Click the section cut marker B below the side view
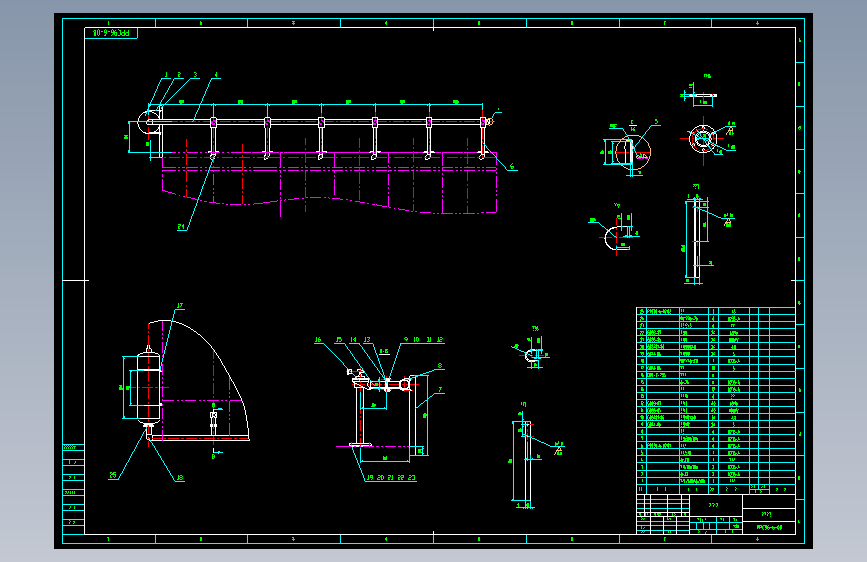Image resolution: width=867 pixels, height=562 pixels. click(x=213, y=455)
